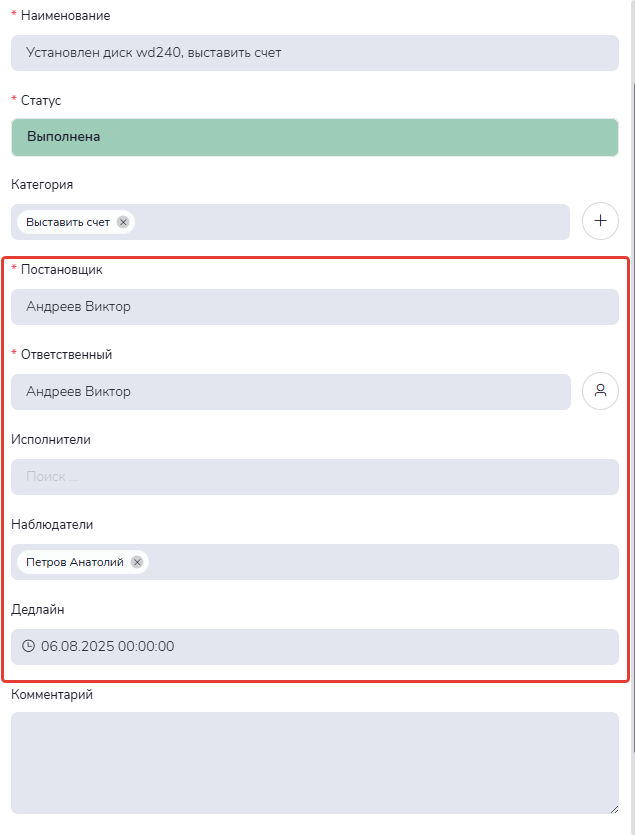Click empty area of Категория field
This screenshot has width=635, height=835.
click(x=350, y=222)
